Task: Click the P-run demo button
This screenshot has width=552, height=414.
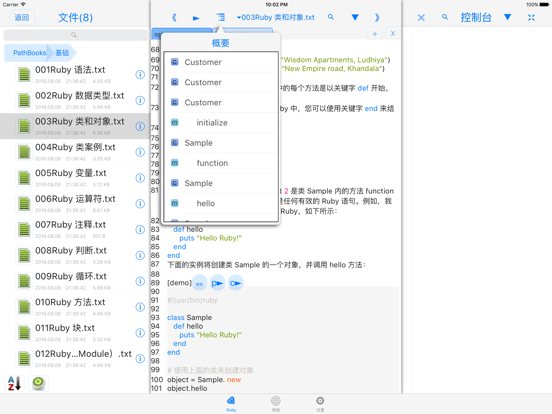Action: 218,283
